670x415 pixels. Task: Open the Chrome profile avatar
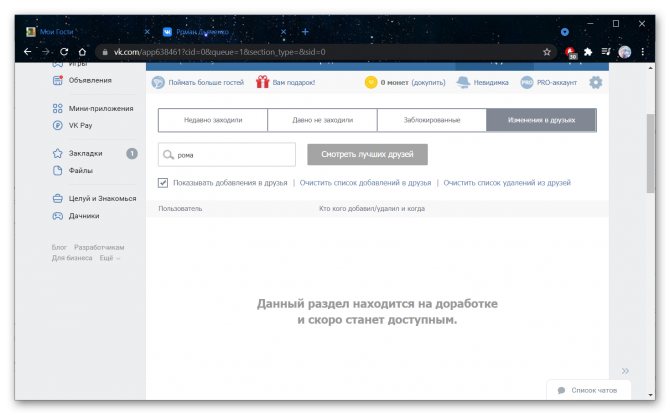[624, 52]
